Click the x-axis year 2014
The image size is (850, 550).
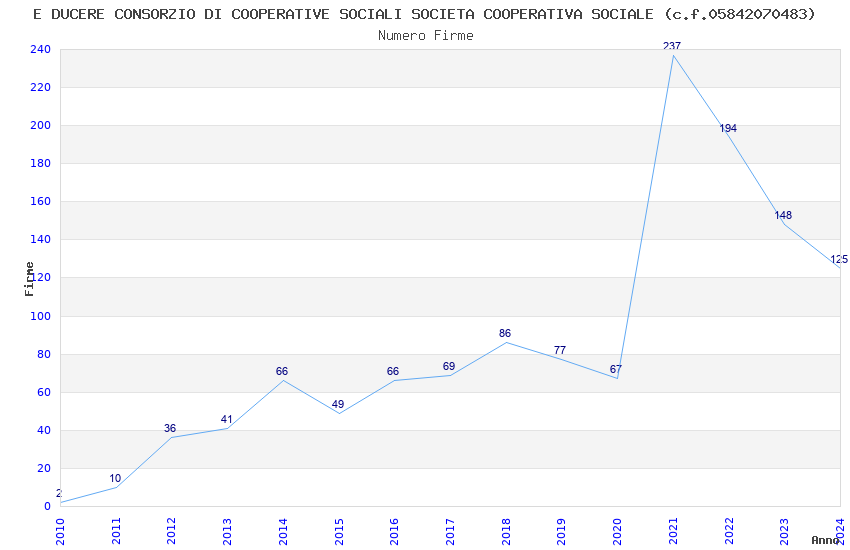284,531
